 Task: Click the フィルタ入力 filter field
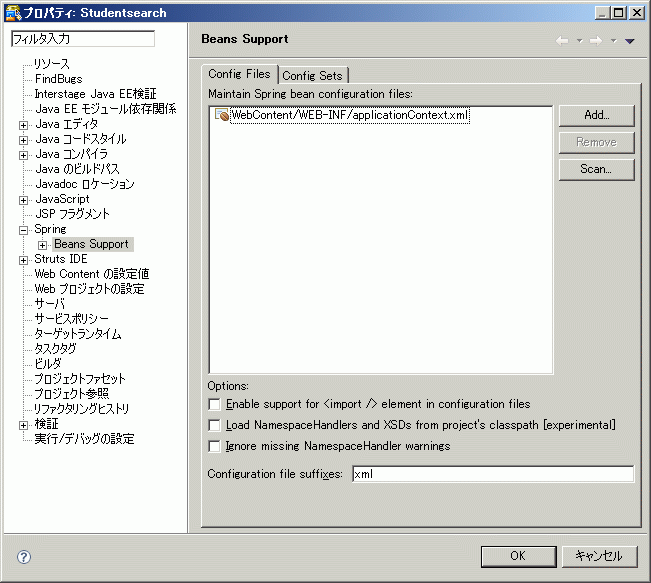point(83,39)
